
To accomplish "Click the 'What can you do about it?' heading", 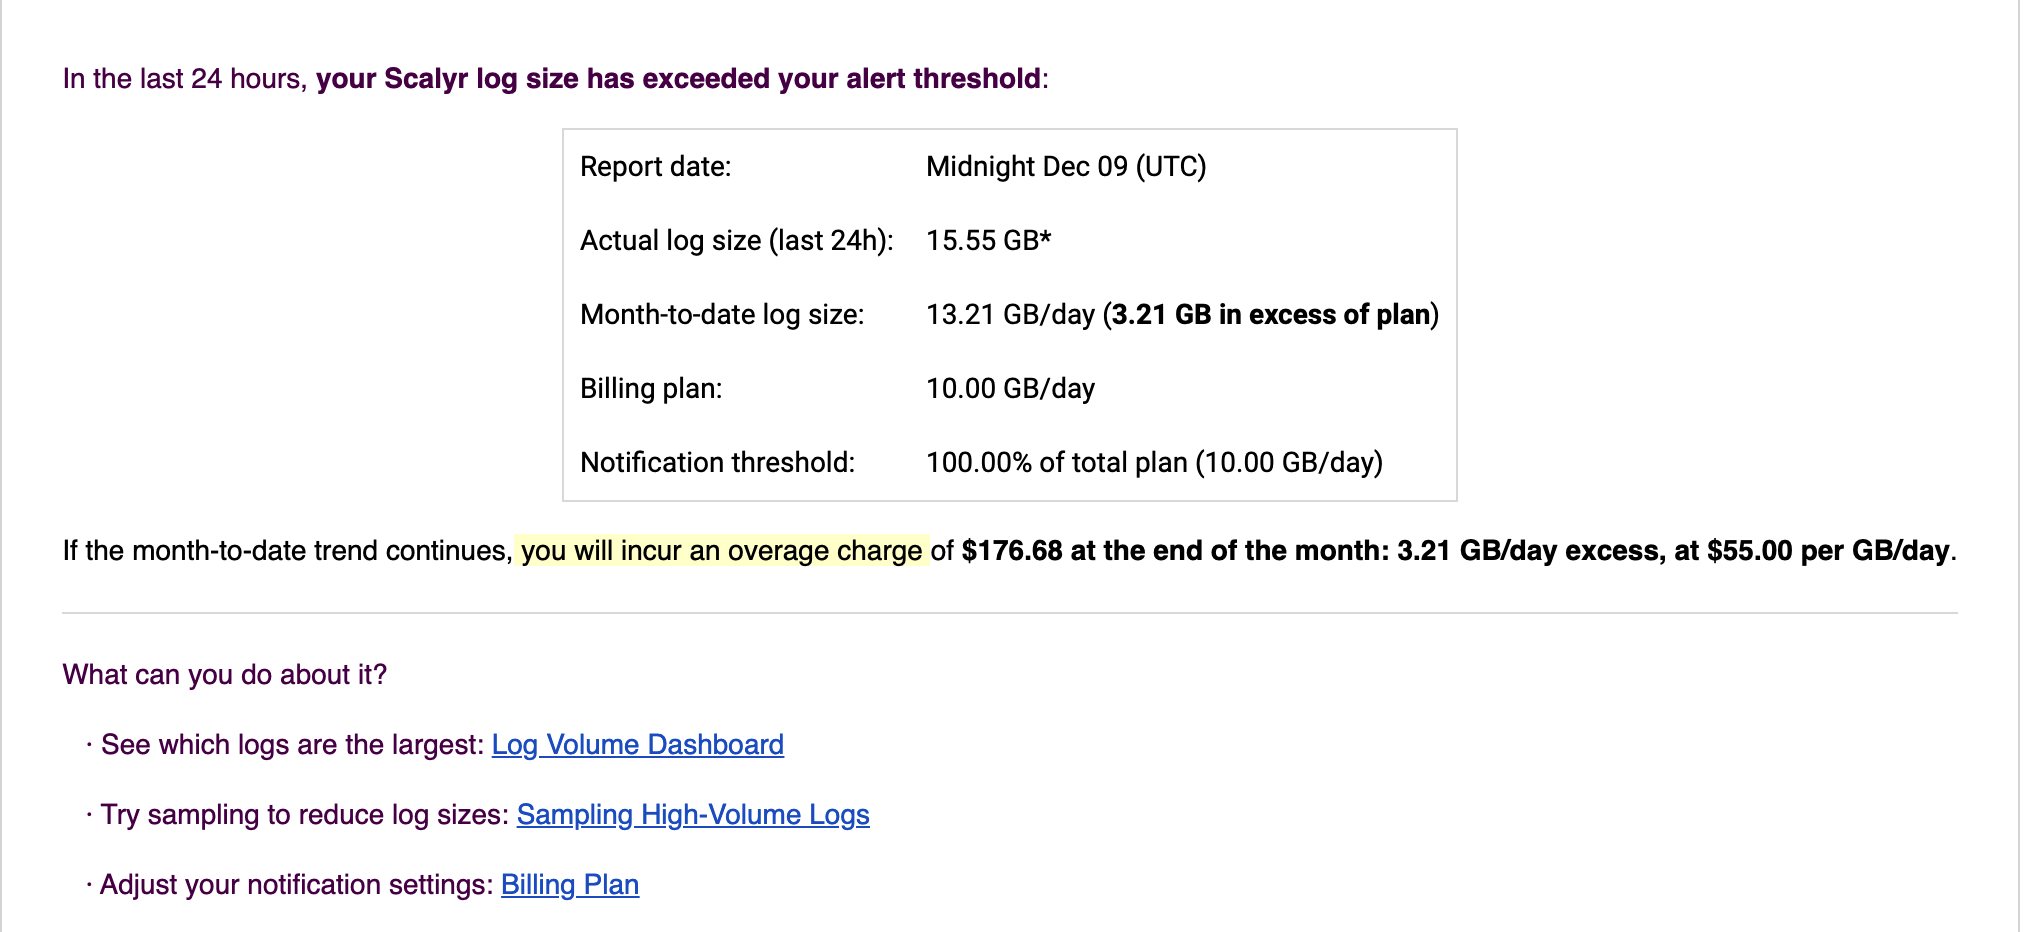I will [x=225, y=675].
